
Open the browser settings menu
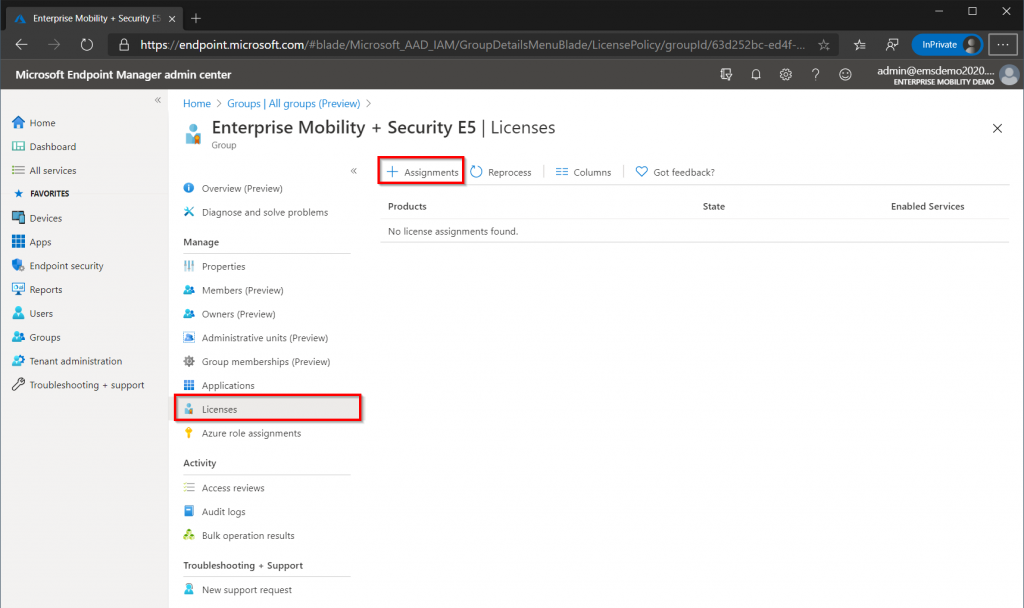(1002, 44)
